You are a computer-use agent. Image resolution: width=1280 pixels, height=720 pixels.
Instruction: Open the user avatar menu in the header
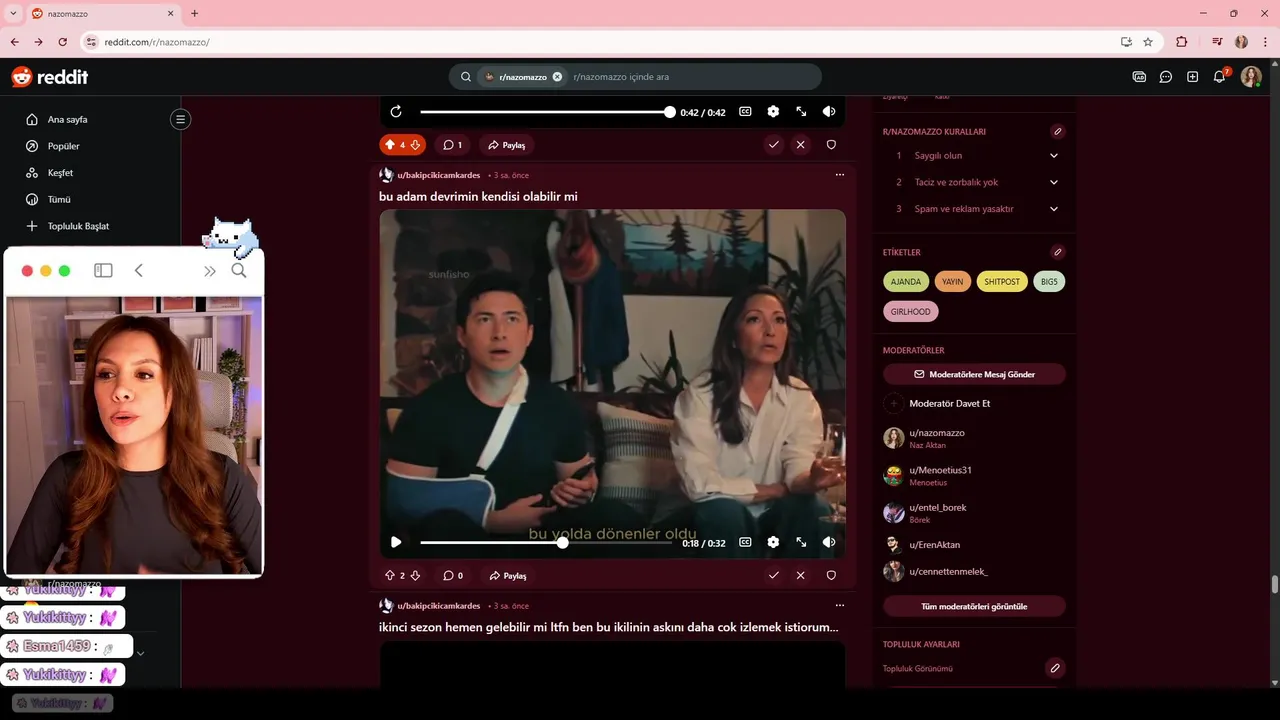point(1251,77)
